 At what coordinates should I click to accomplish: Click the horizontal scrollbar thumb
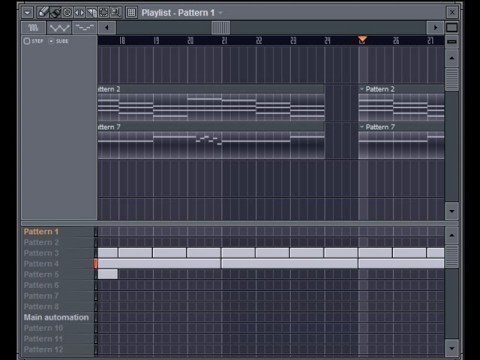(x=221, y=28)
